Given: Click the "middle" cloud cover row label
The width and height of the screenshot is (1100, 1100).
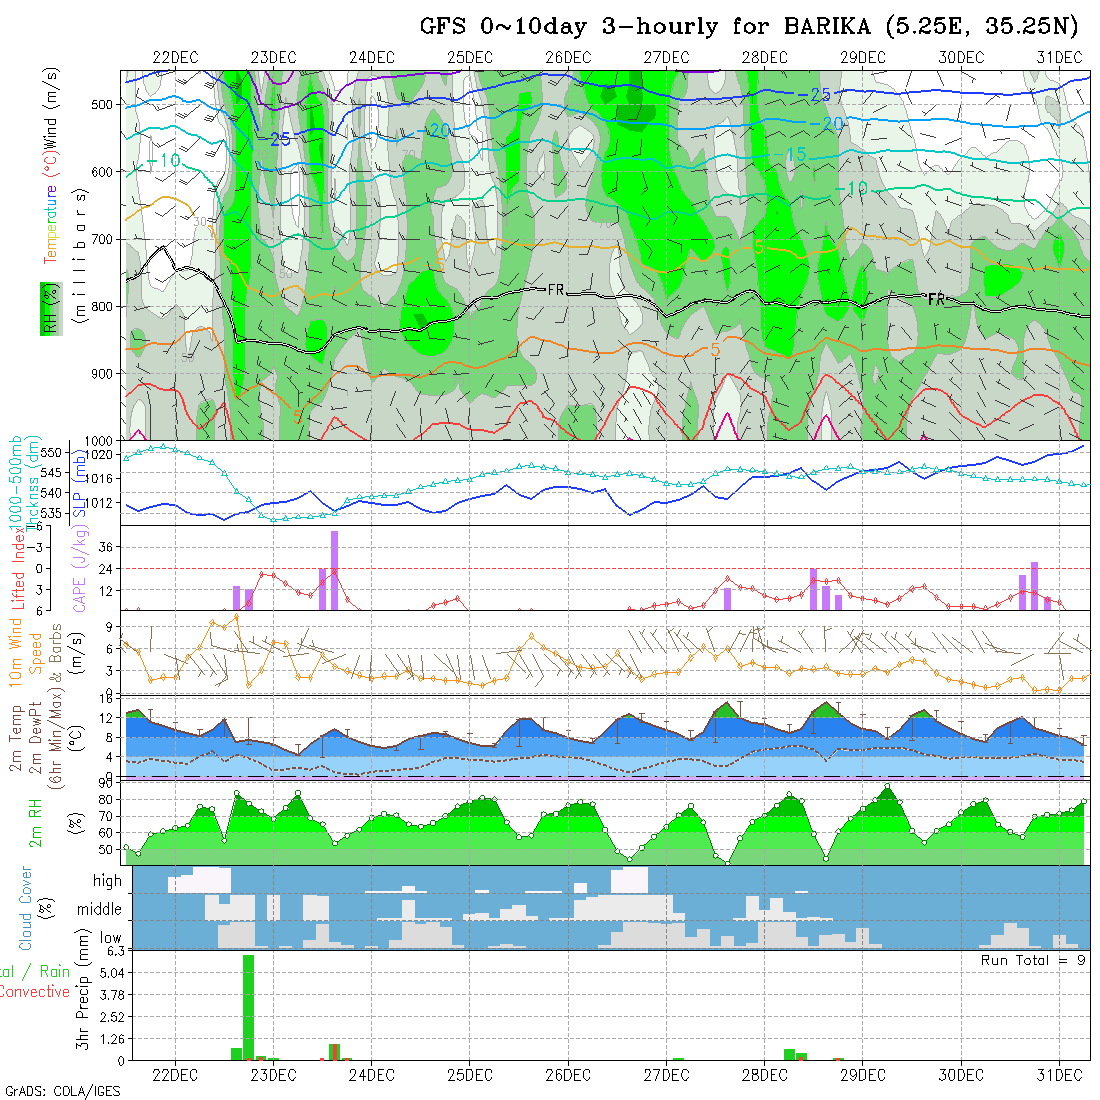Looking at the screenshot, I should tap(100, 910).
